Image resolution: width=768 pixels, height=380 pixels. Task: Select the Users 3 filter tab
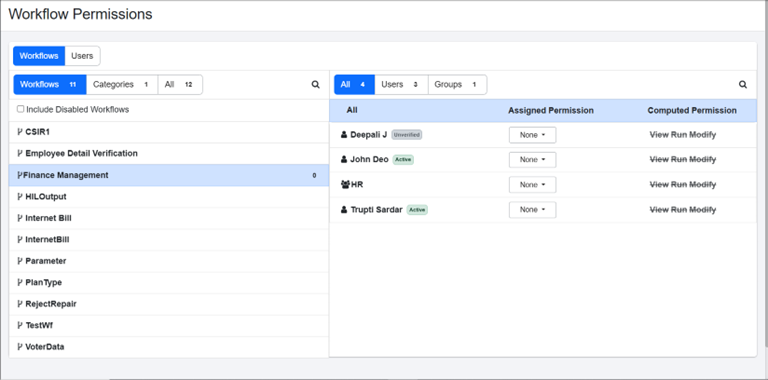point(401,85)
